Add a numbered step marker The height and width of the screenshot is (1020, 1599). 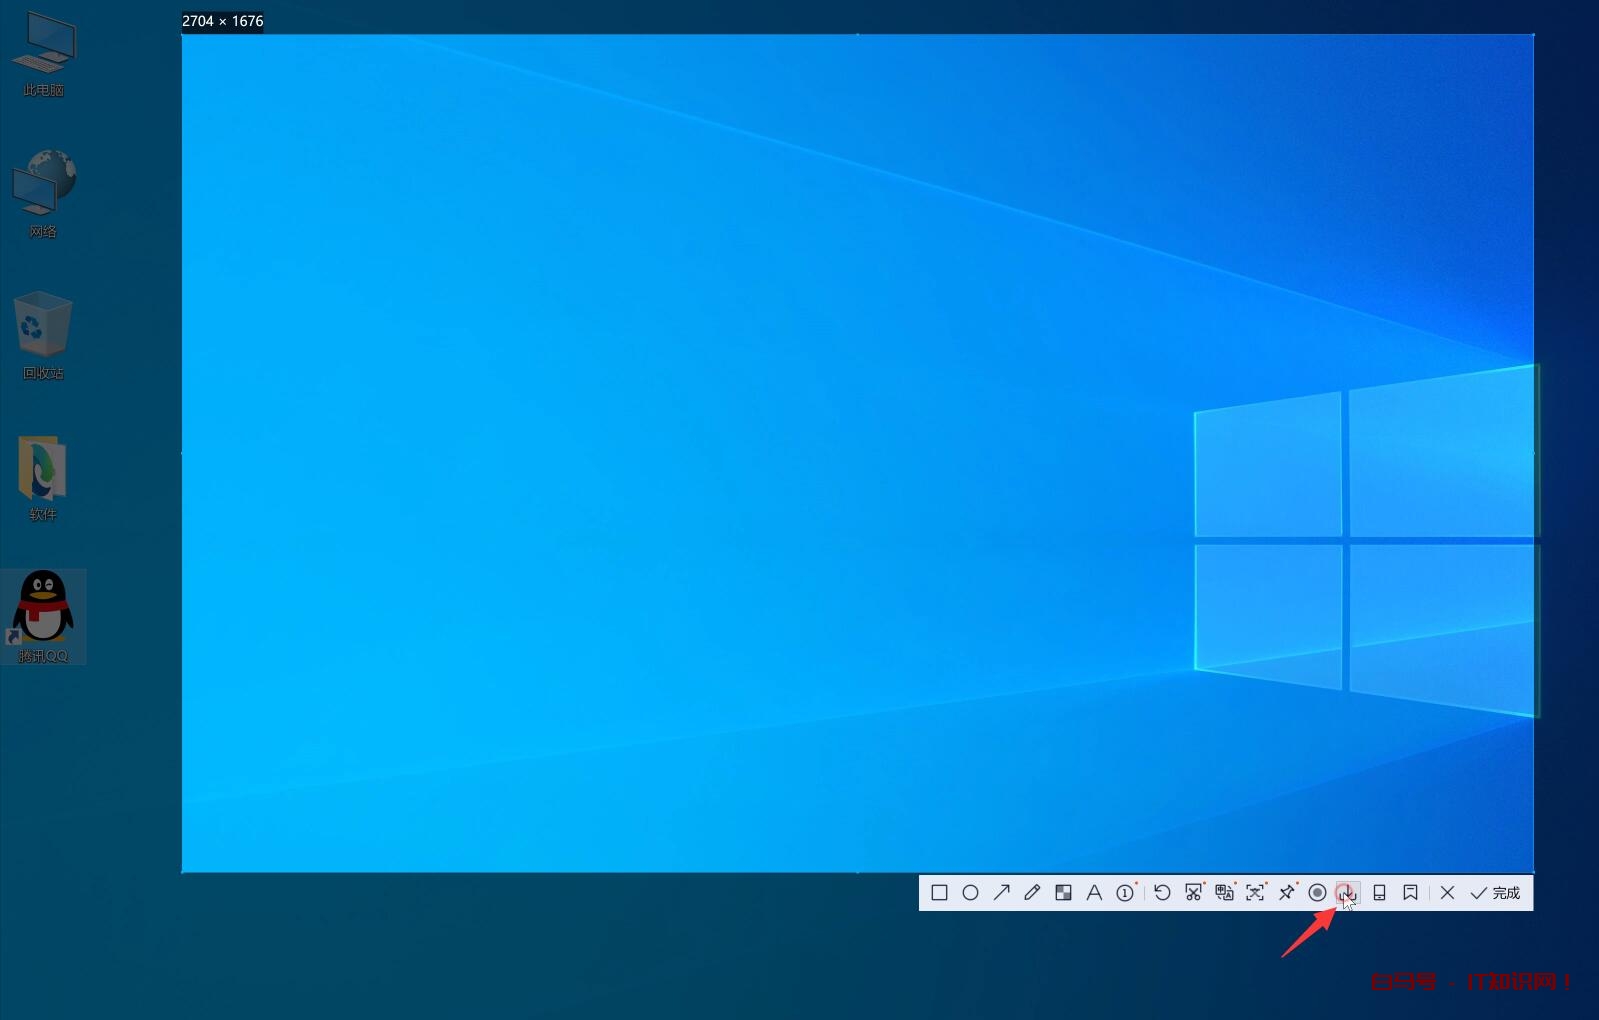coord(1125,893)
